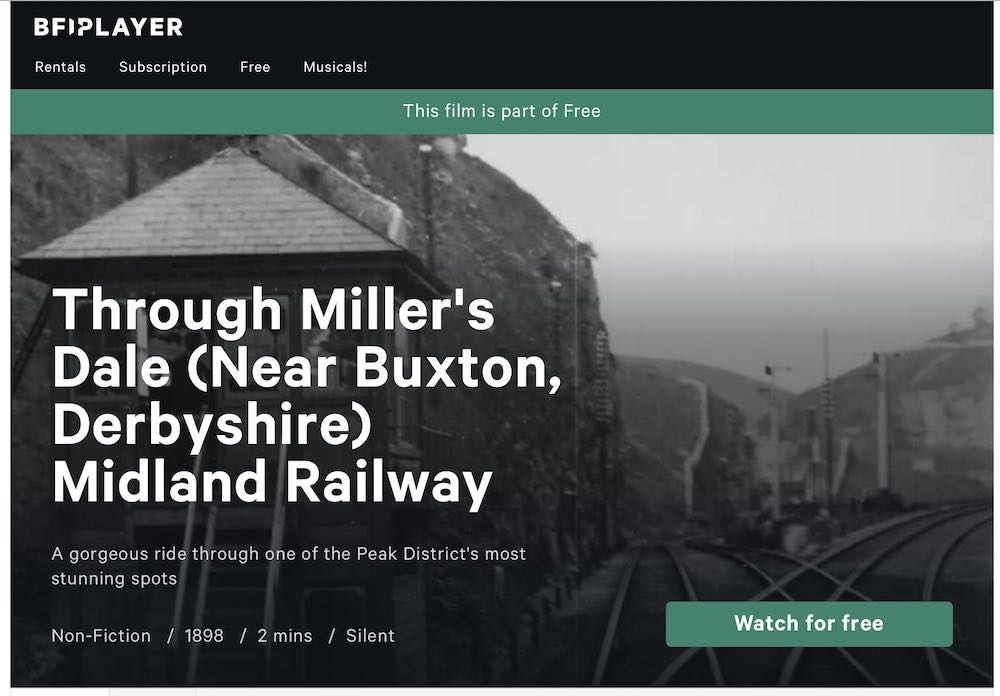Open the Musicals! collection link
Image resolution: width=1000 pixels, height=696 pixels.
(x=335, y=67)
